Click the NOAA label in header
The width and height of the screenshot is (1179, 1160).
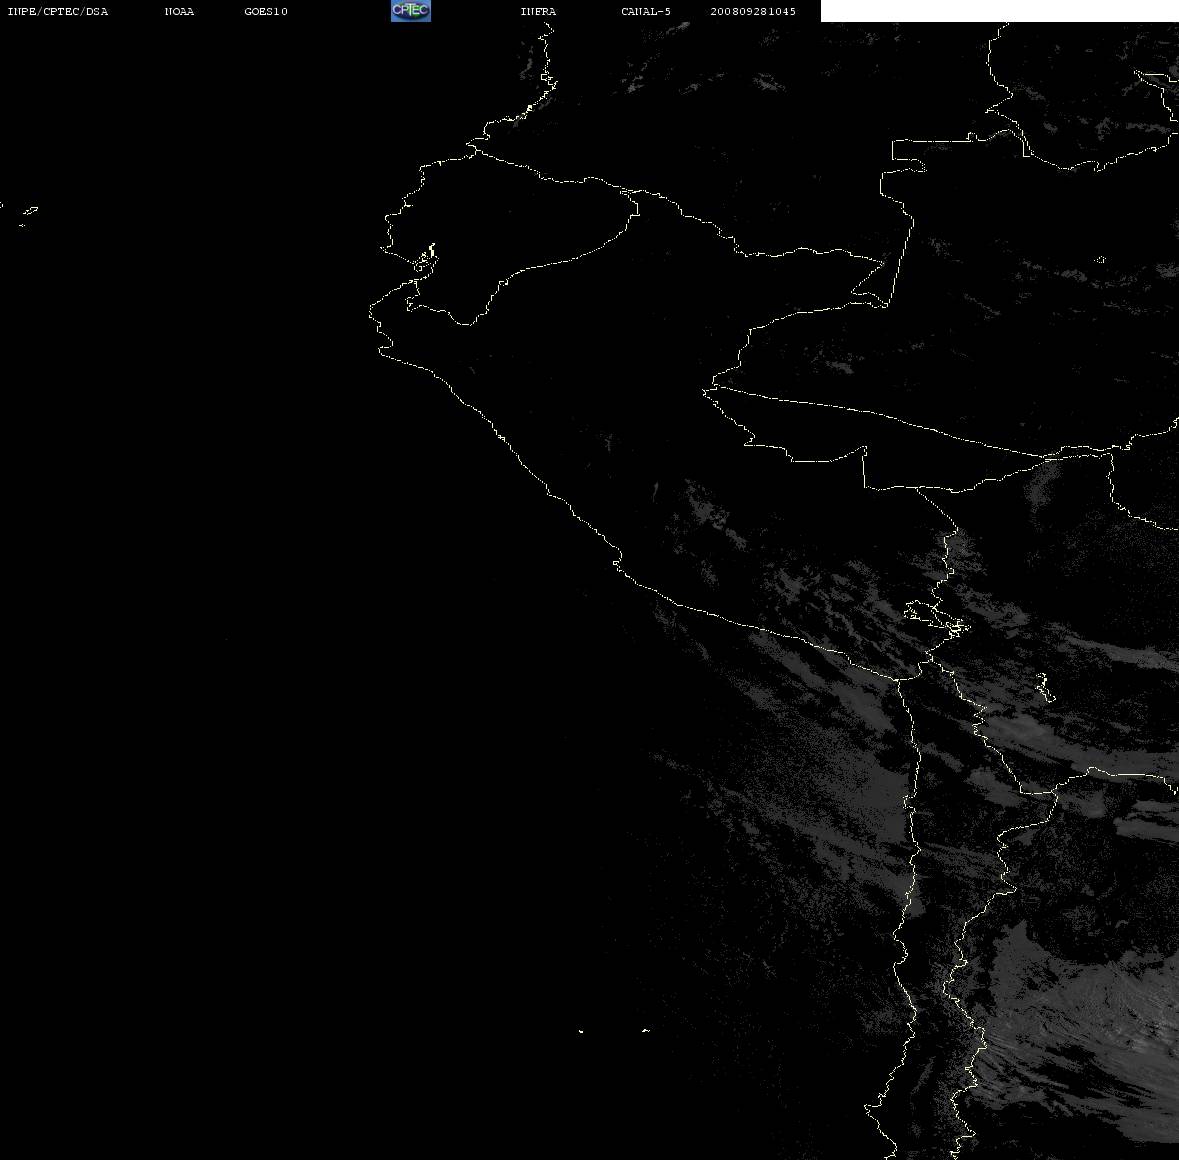(x=179, y=11)
